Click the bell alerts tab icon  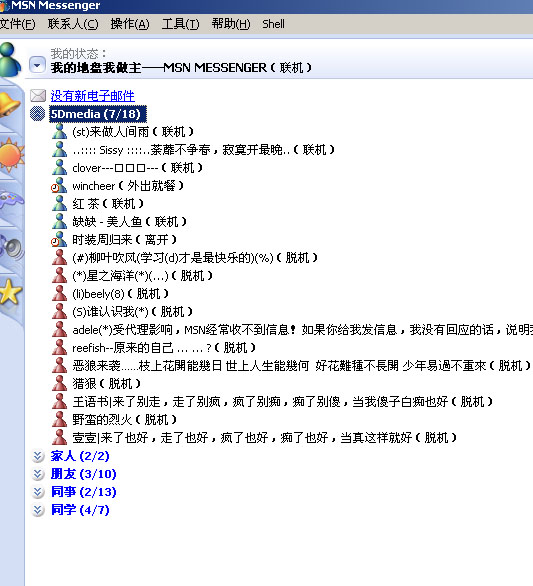(x=9, y=105)
